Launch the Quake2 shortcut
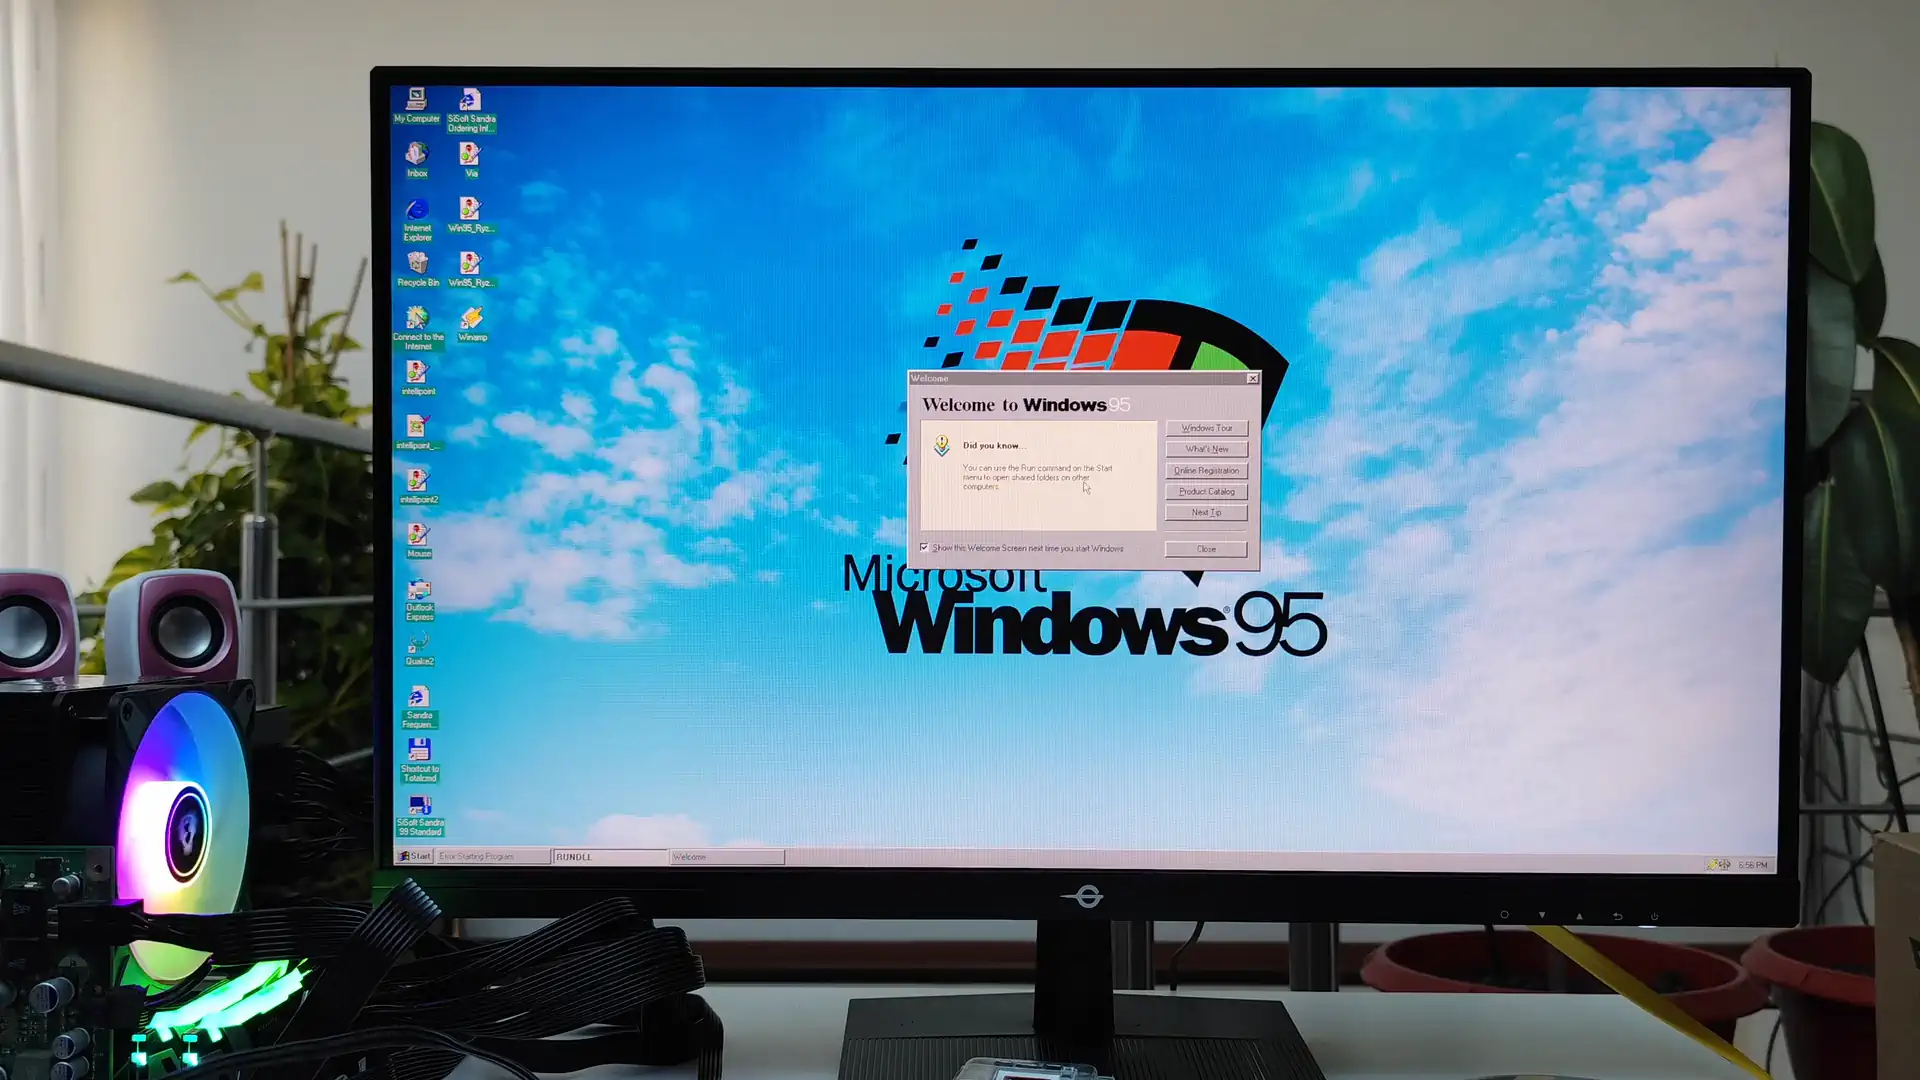Image resolution: width=1920 pixels, height=1080 pixels. pos(419,649)
